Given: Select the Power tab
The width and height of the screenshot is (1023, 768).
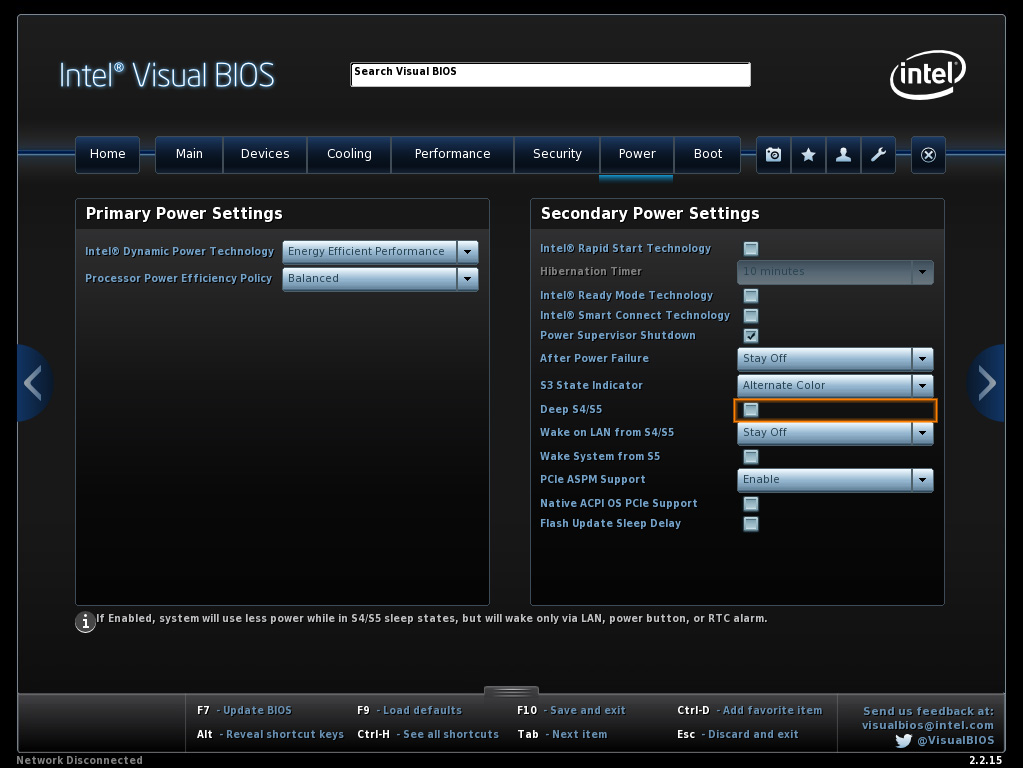Looking at the screenshot, I should 637,155.
